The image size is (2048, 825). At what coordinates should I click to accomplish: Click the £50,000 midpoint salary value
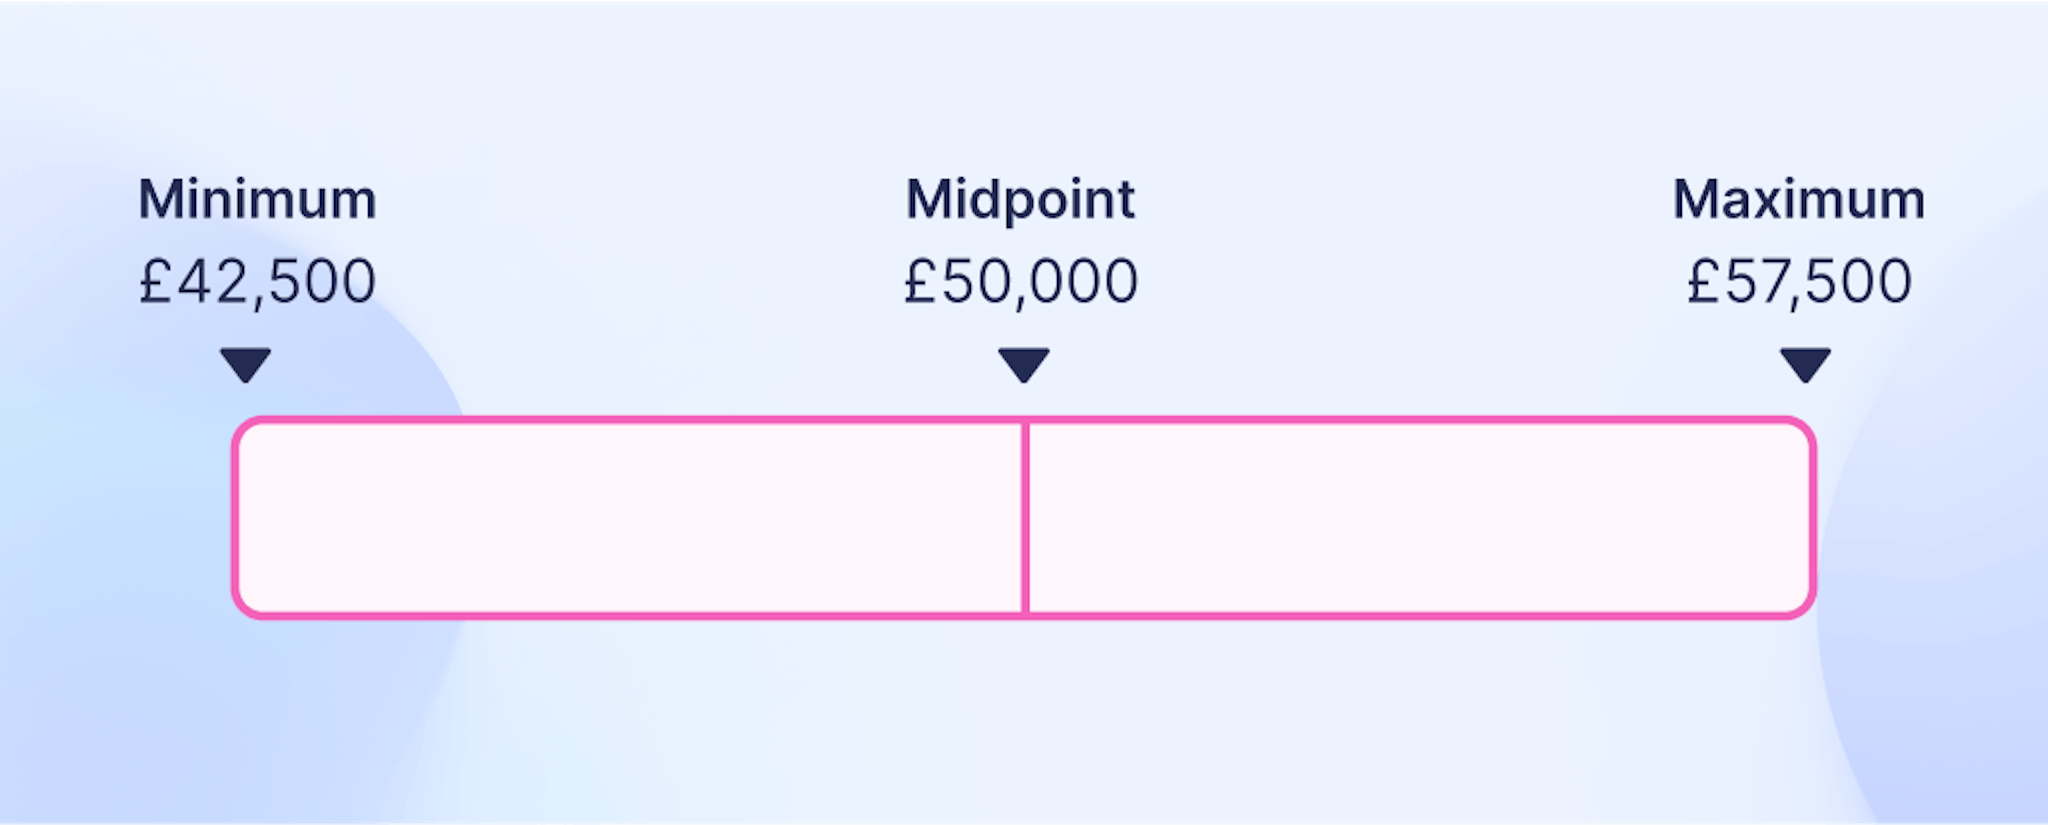pos(1021,281)
